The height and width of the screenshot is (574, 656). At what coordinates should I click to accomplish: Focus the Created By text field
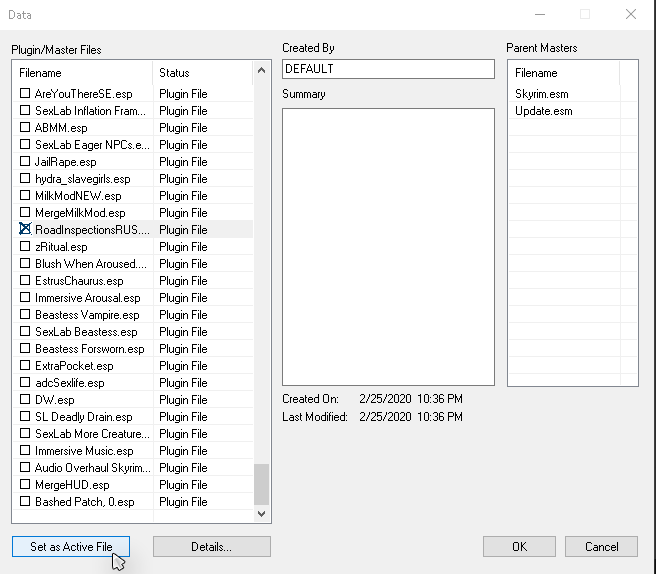(388, 69)
